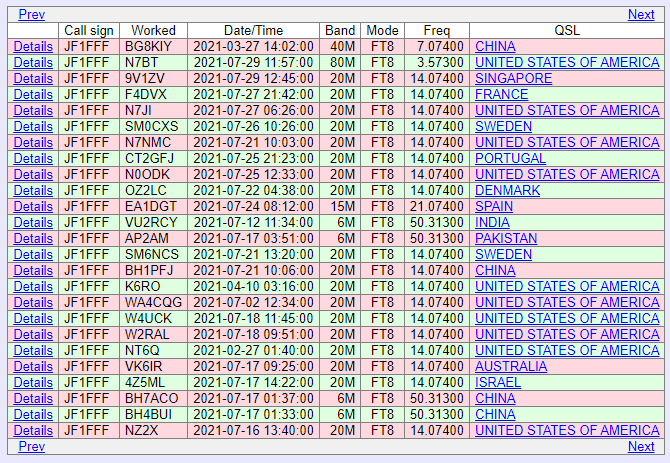Open Details for the W4UCK contact
The image size is (670, 463).
(x=33, y=319)
